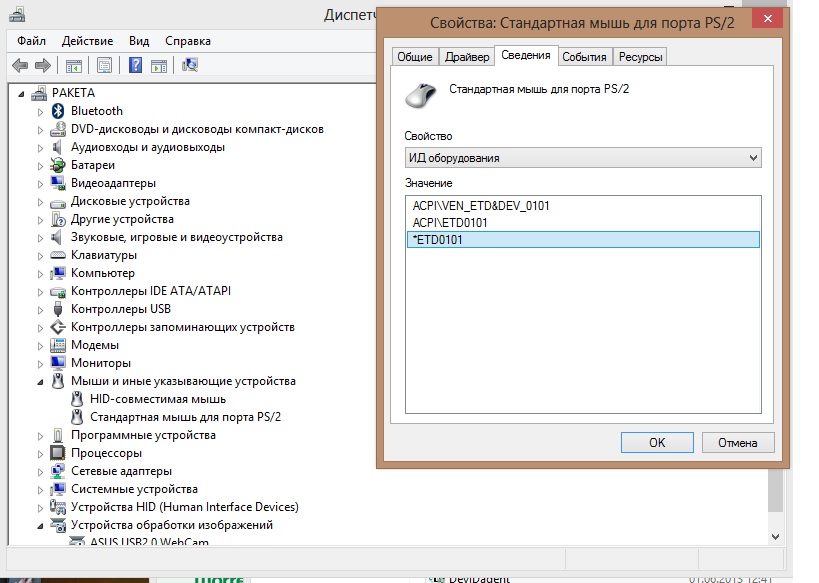The image size is (819, 583).
Task: Select the ACPI\VEN_ETD&DEV_0101 value
Action: pyautogui.click(x=481, y=205)
